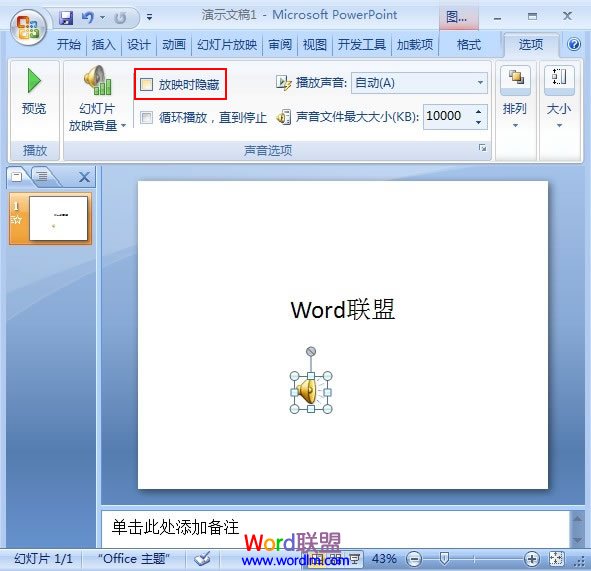Switch to the 格式 contextual tab

tap(469, 45)
